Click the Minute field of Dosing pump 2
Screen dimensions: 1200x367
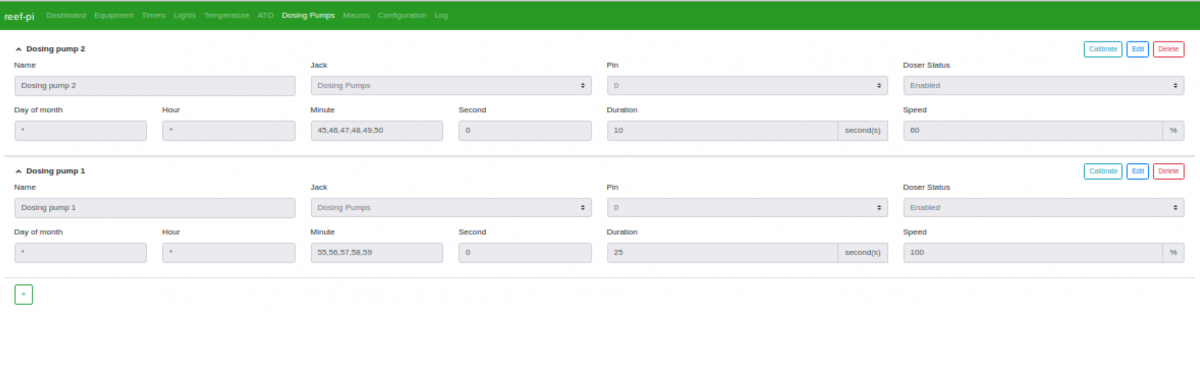377,130
